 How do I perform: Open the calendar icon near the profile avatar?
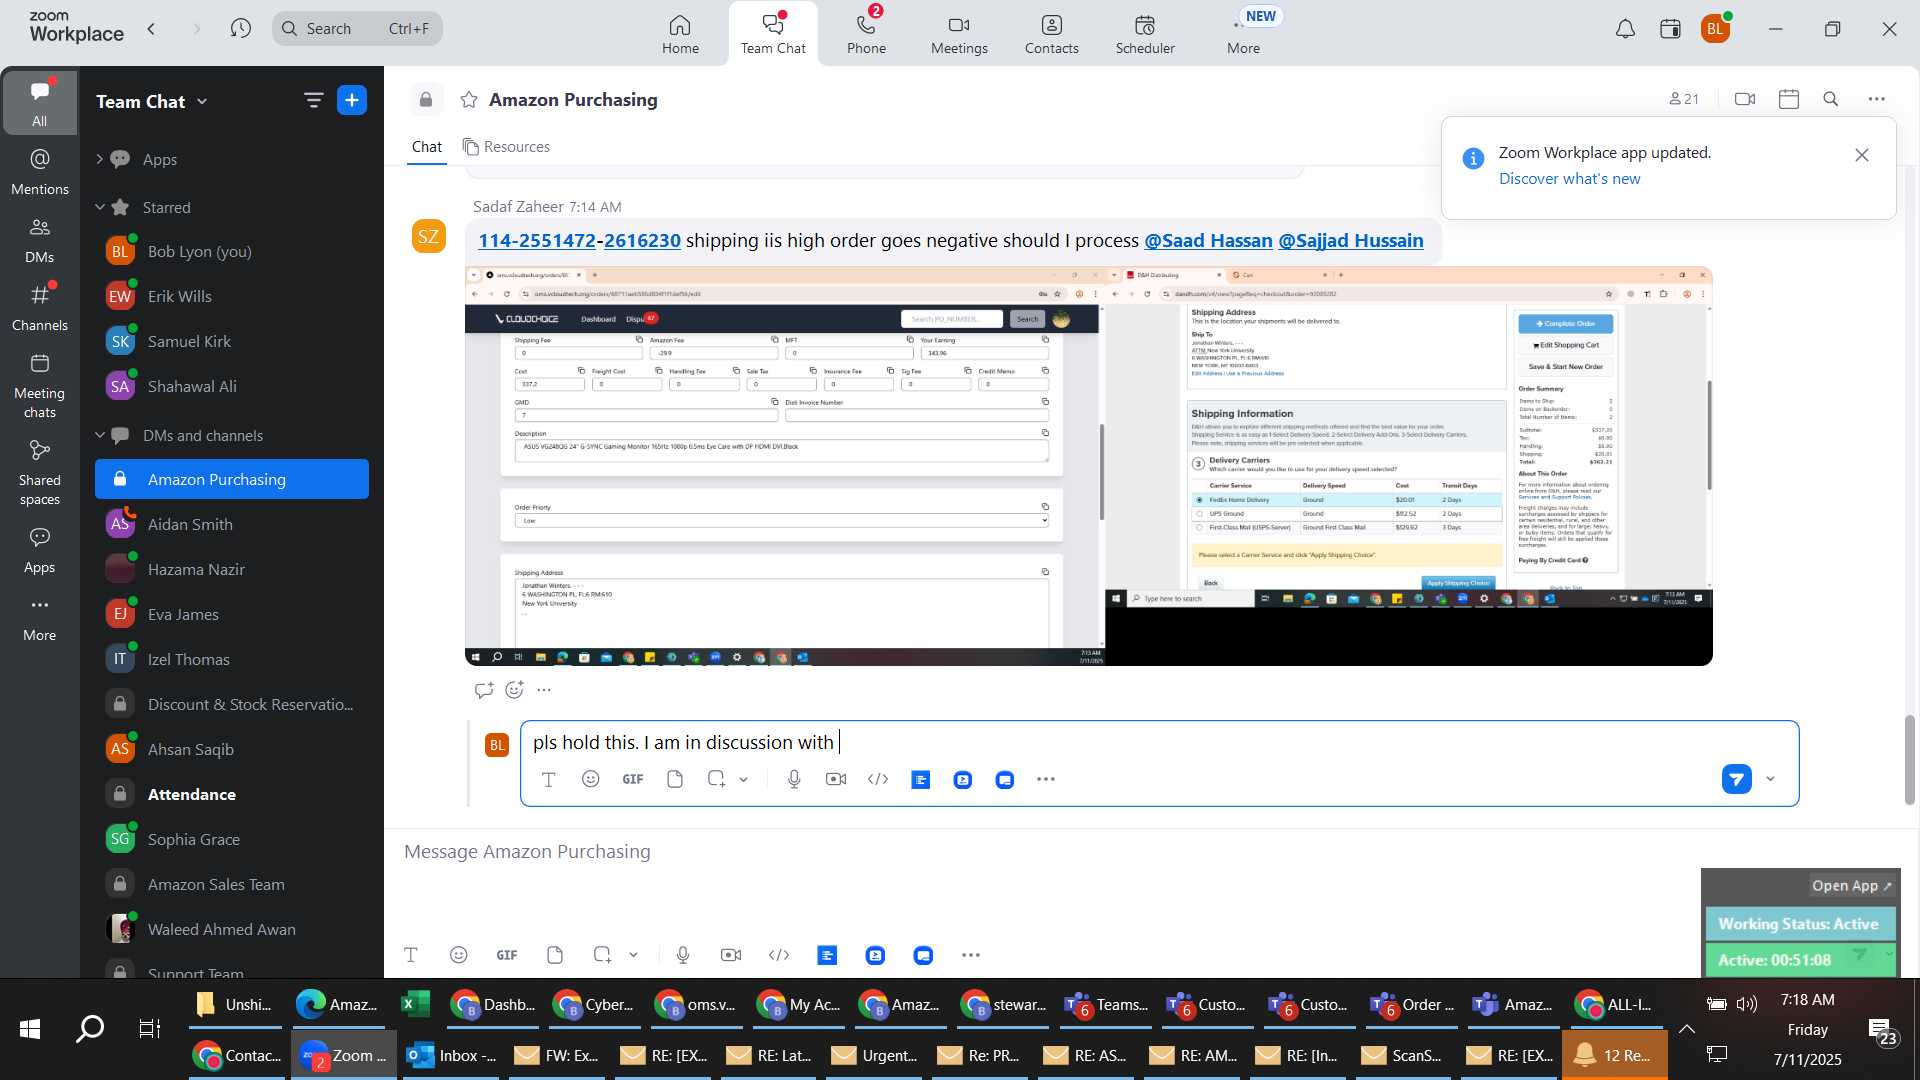1670,29
